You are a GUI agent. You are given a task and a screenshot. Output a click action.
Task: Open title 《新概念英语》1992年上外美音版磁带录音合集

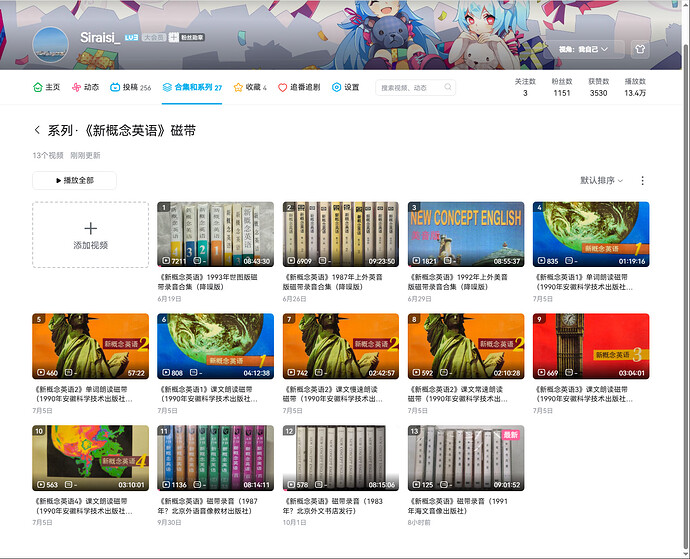[458, 282]
